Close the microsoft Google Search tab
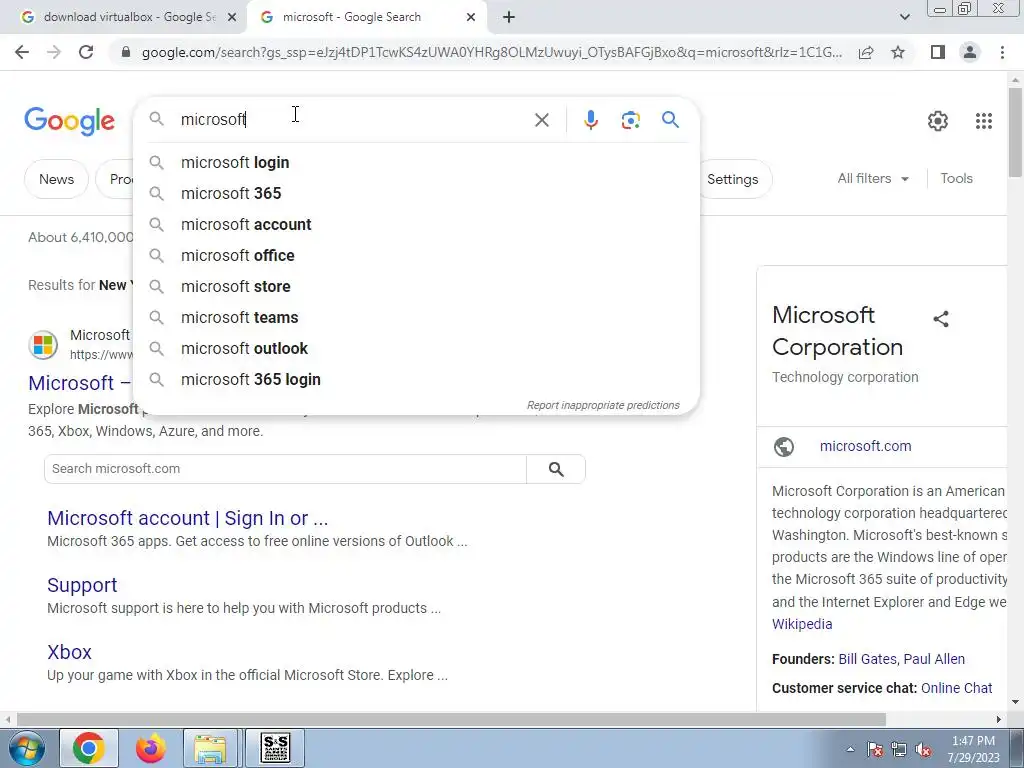The image size is (1024, 768). [471, 18]
